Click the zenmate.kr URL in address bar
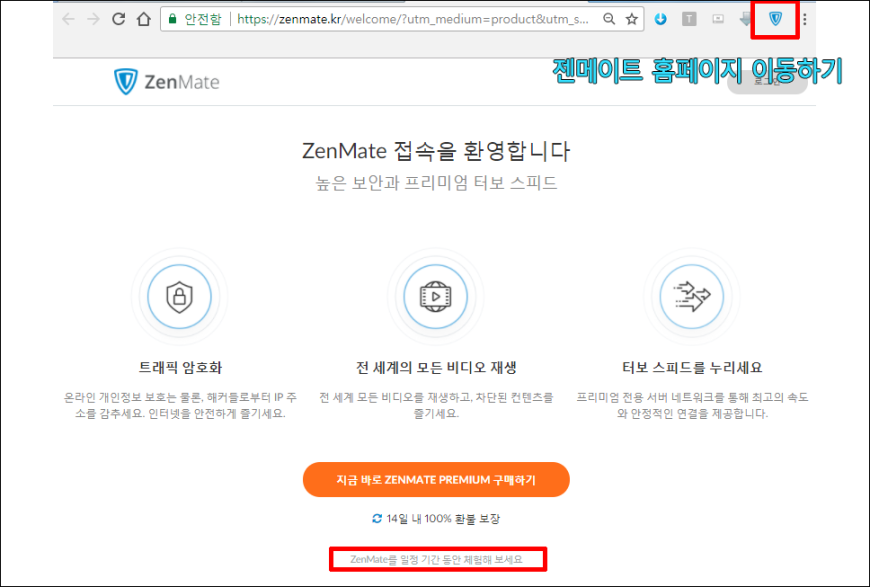Image resolution: width=870 pixels, height=587 pixels. [412, 19]
